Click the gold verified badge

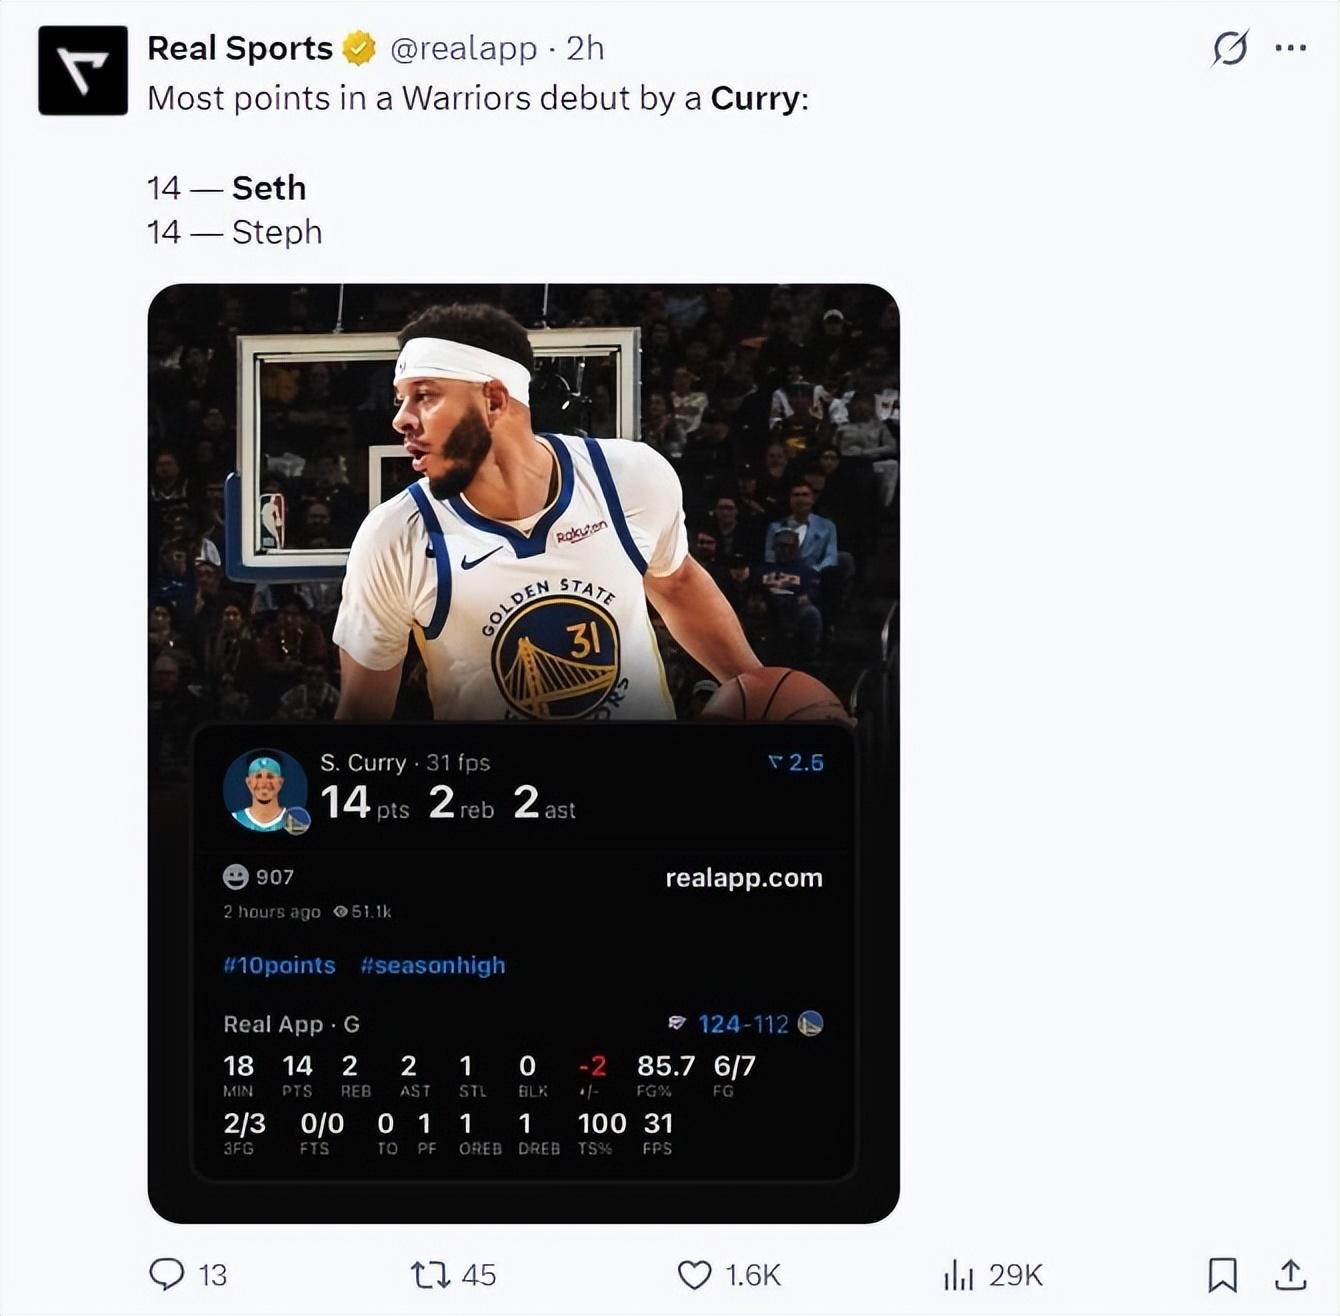359,48
